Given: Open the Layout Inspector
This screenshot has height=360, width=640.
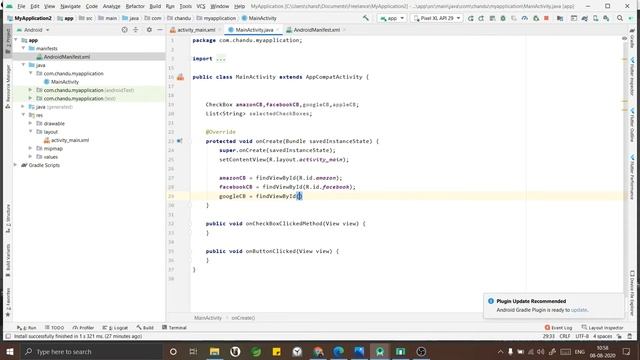Looking at the screenshot, I should click(x=602, y=327).
